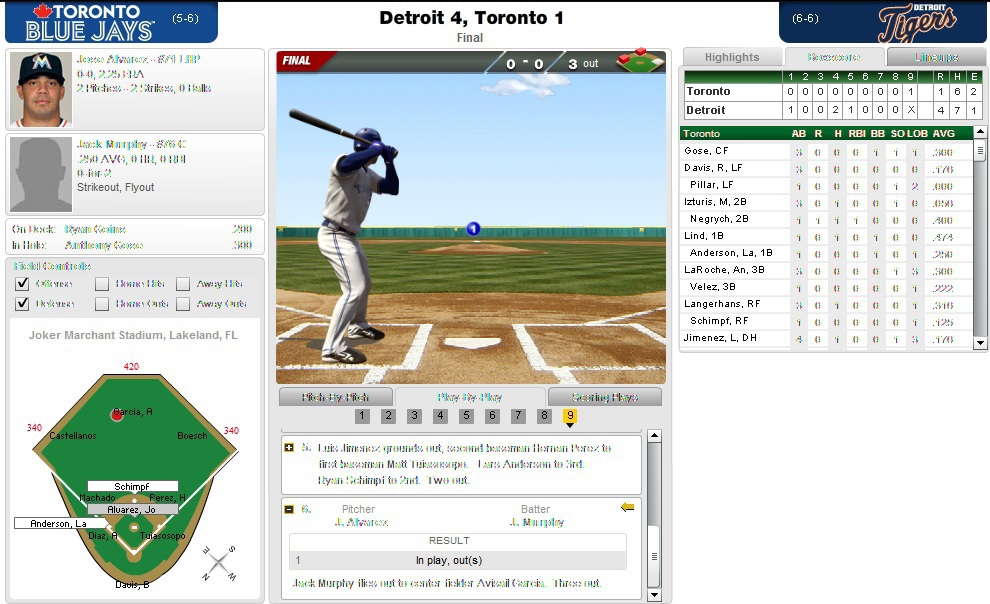990x604 pixels.
Task: Switch to the Boxscore tab
Action: (x=834, y=57)
